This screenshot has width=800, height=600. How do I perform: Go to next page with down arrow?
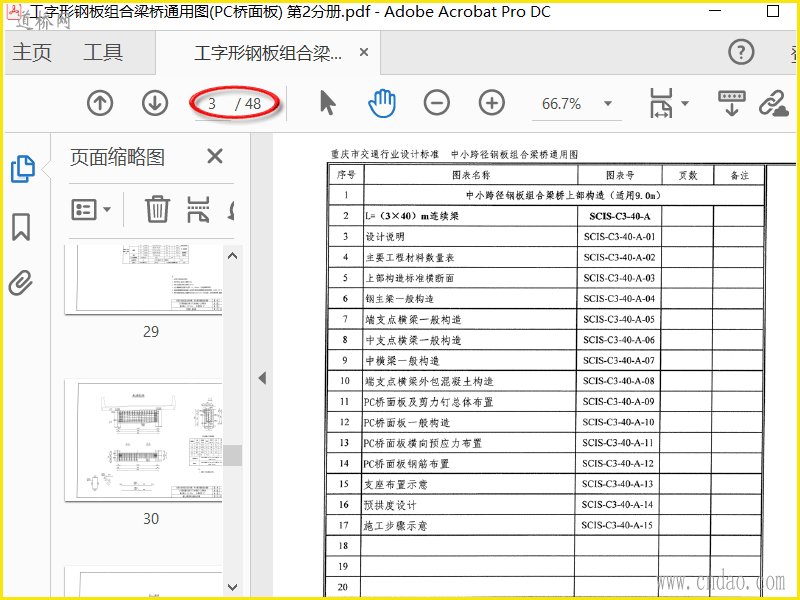155,103
